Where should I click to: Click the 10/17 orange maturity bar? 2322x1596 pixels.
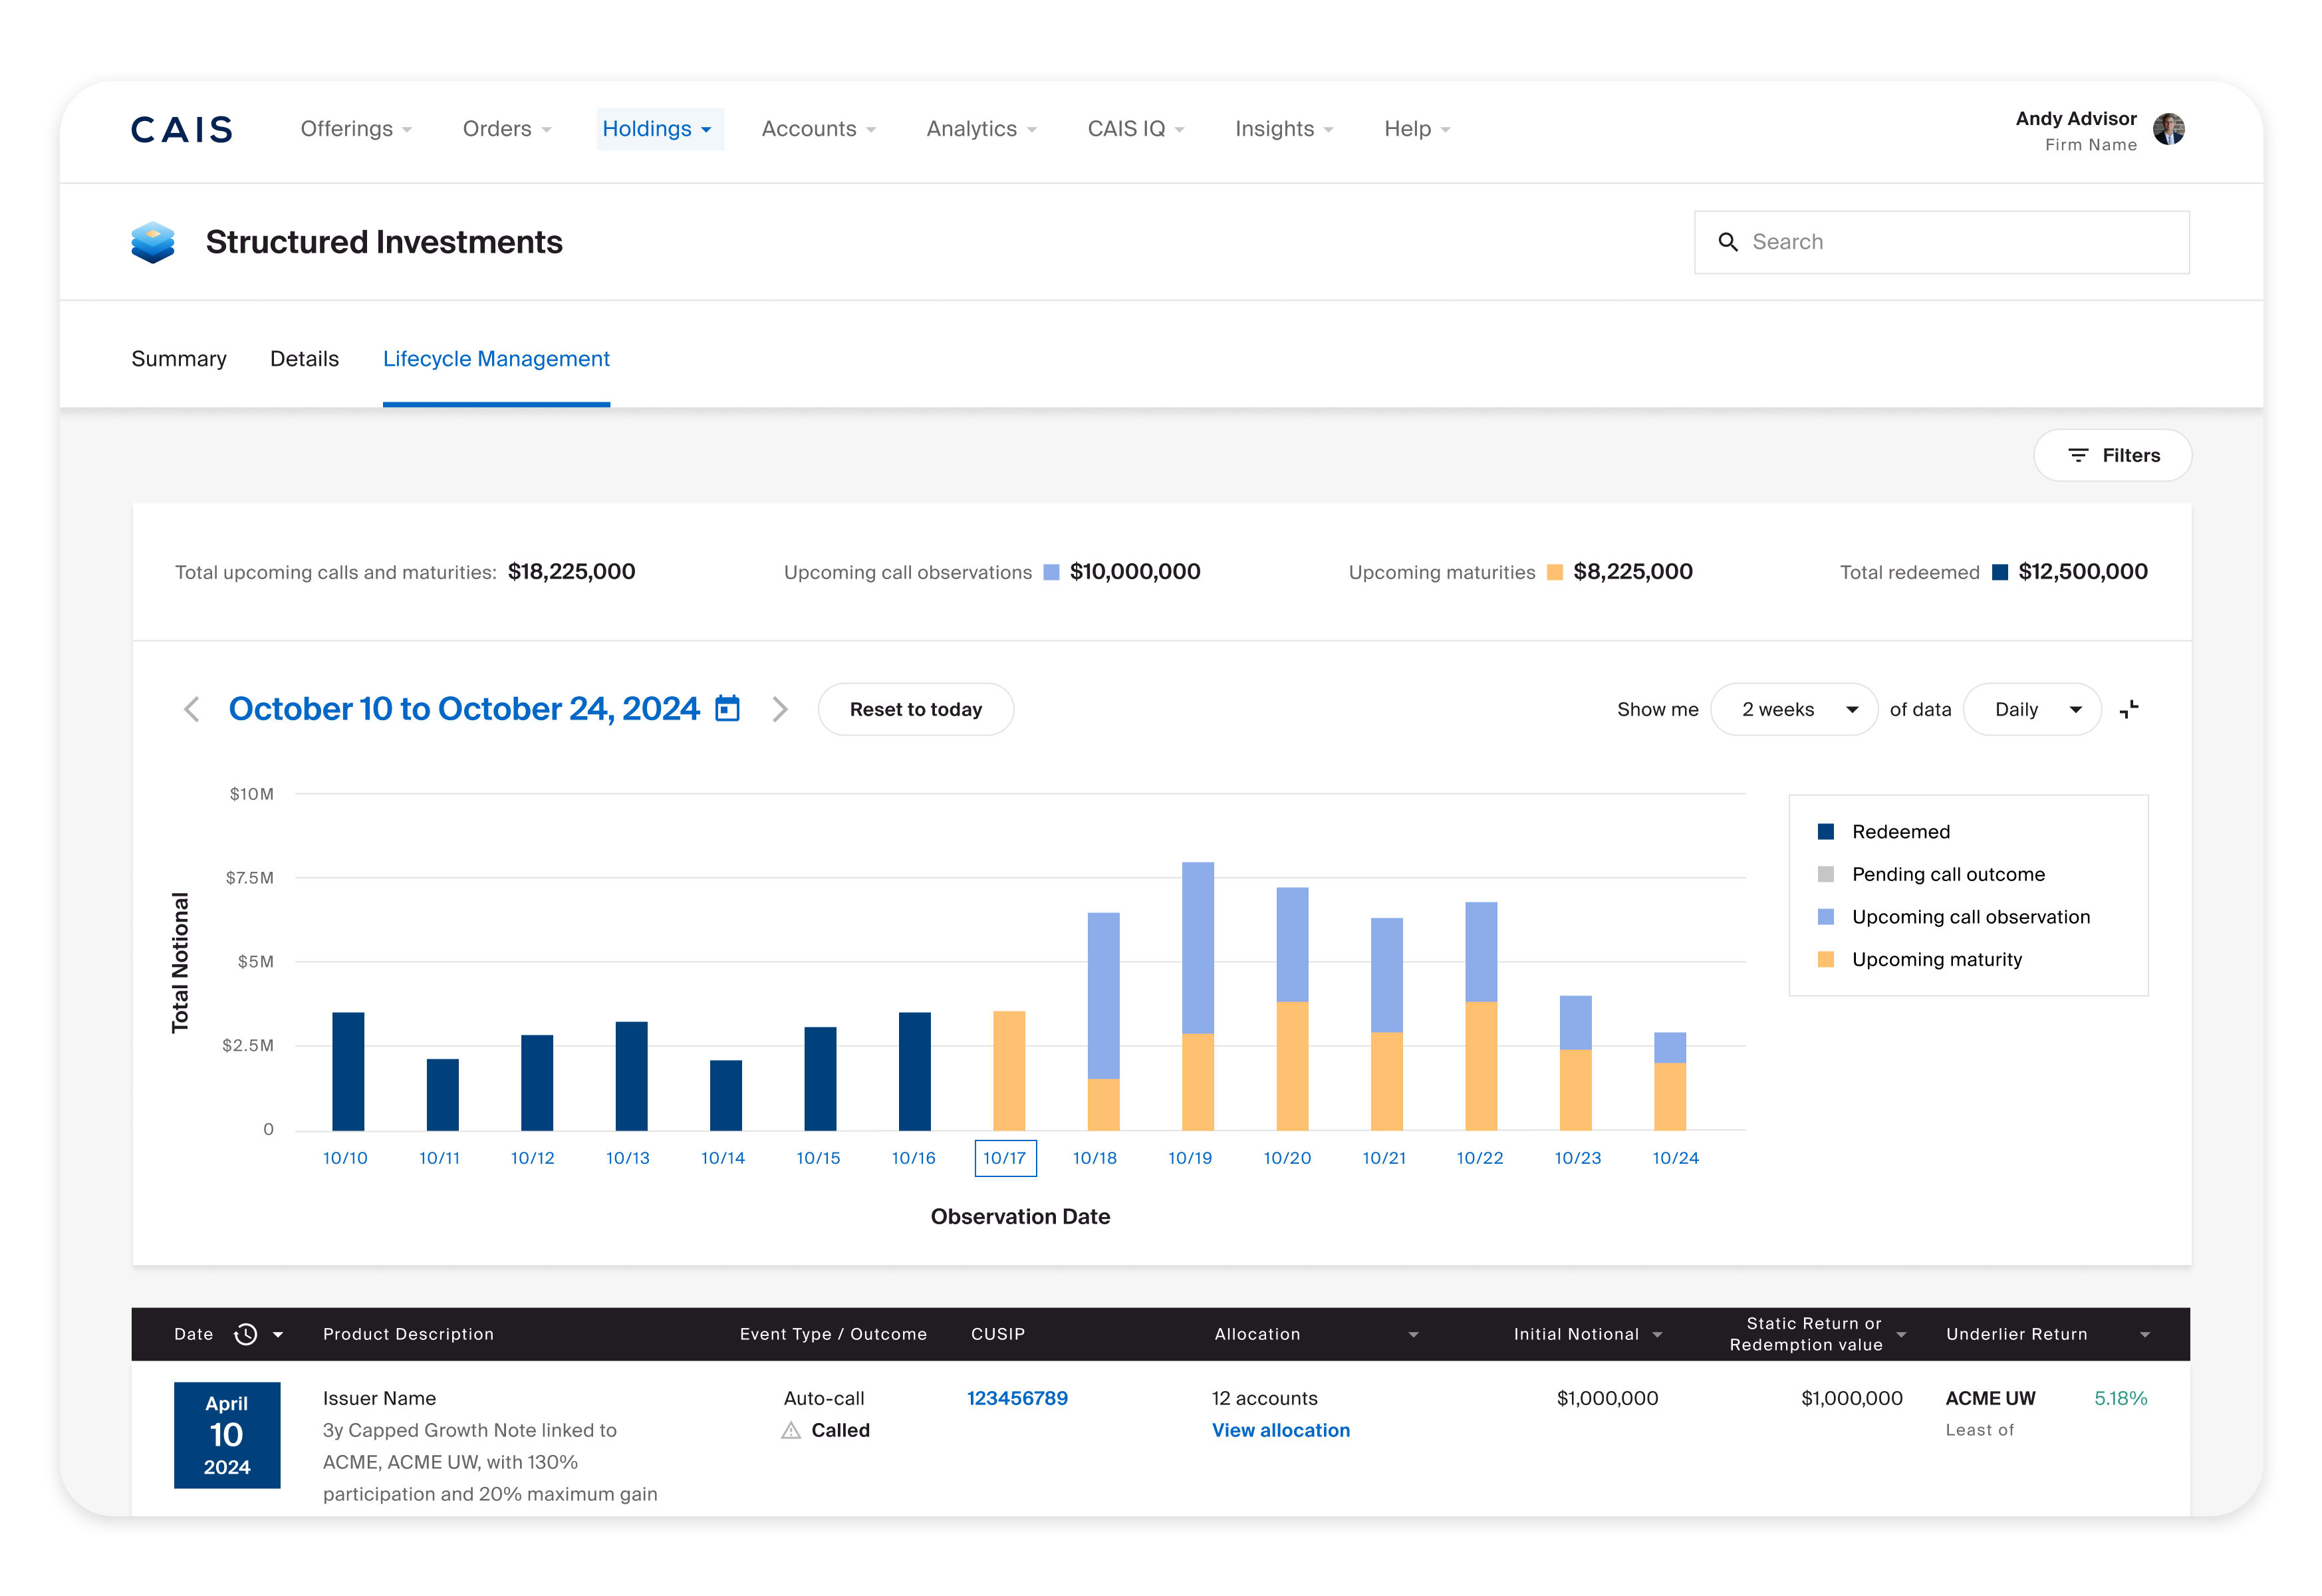click(1009, 1071)
